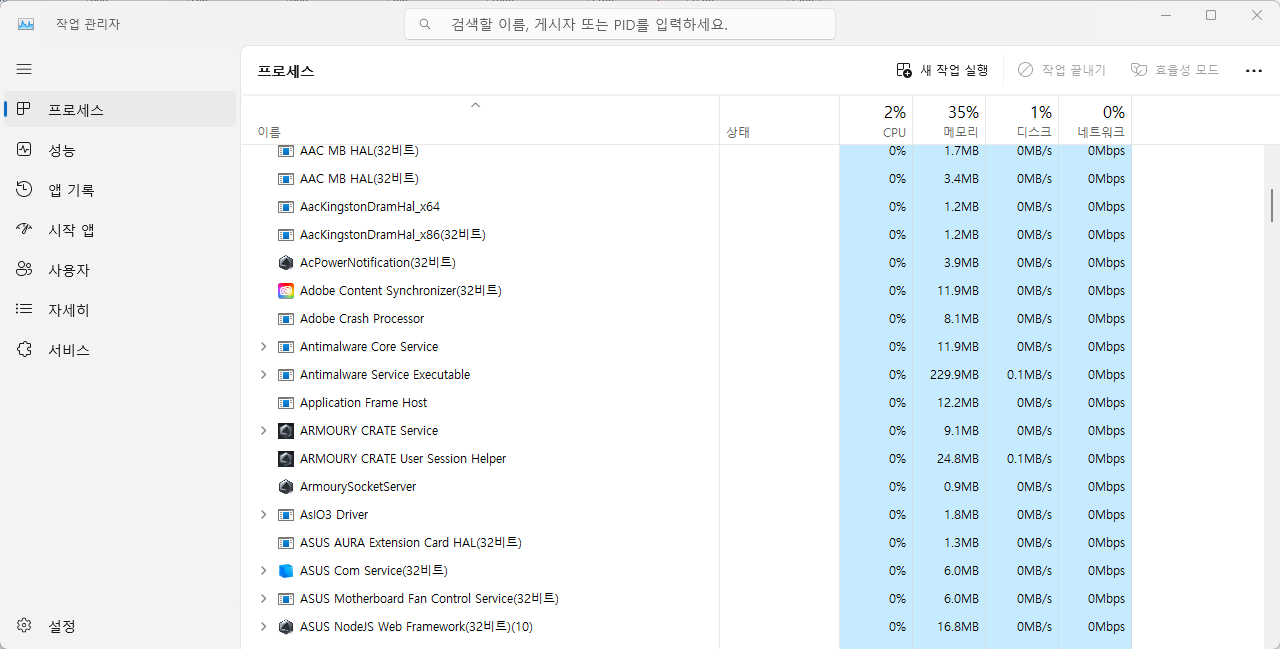Collapse sort arrow above 이름 column
1280x649 pixels.
[x=476, y=105]
